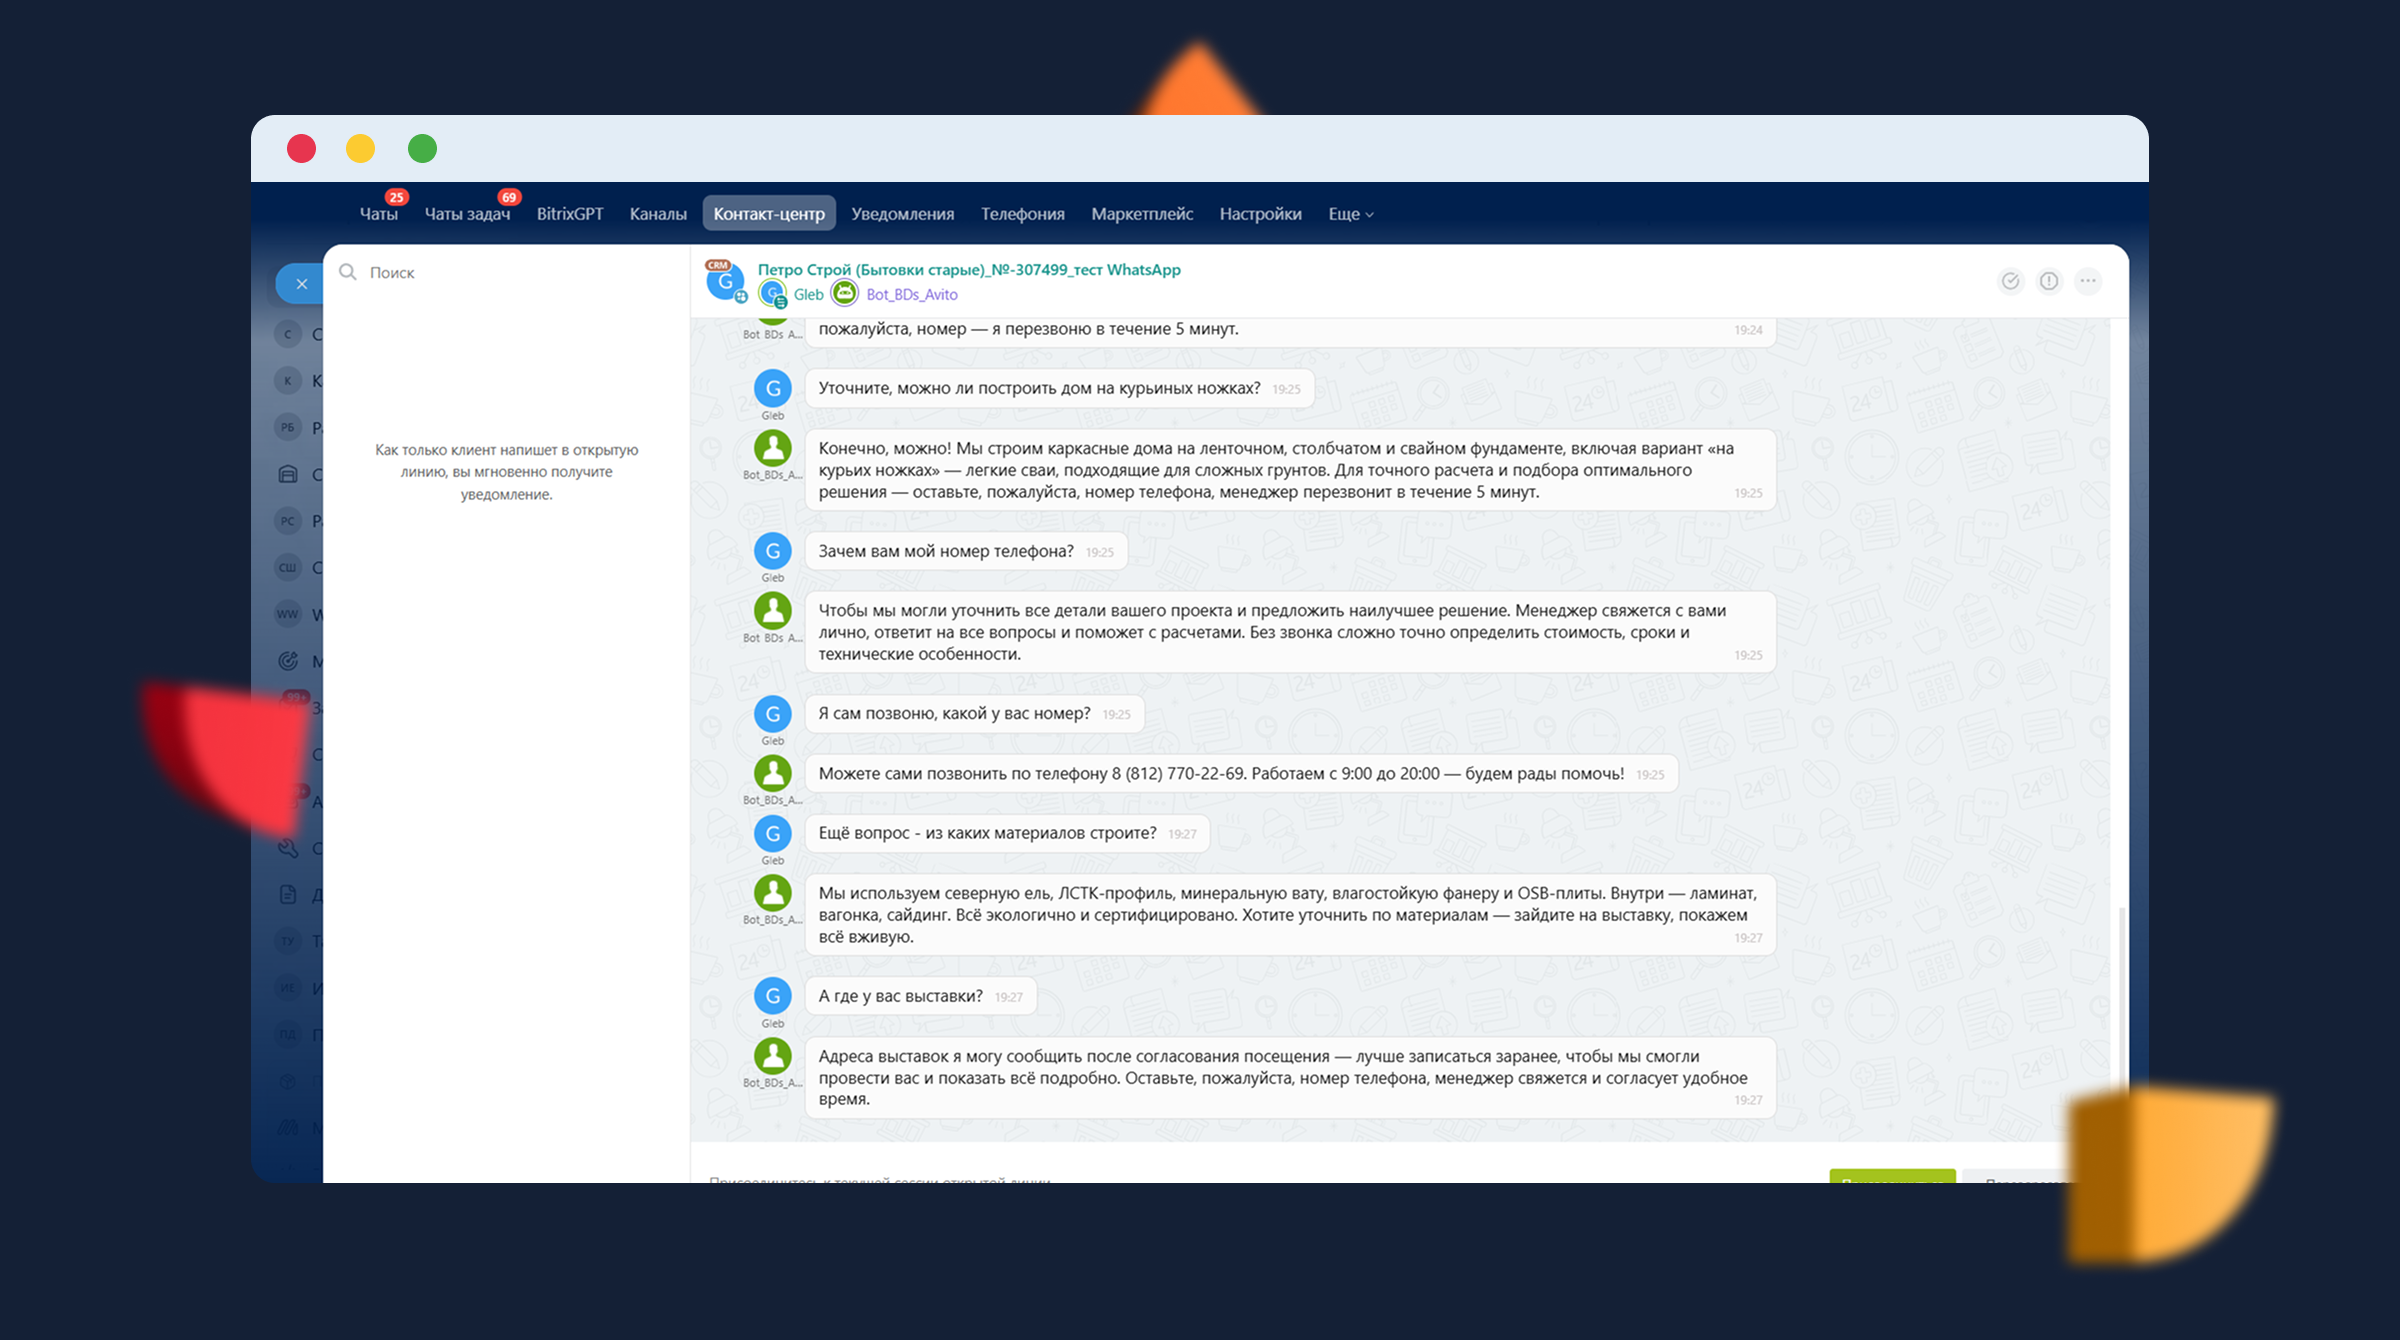The height and width of the screenshot is (1340, 2400).
Task: Expand the Еще dropdown menu
Action: coord(1350,214)
